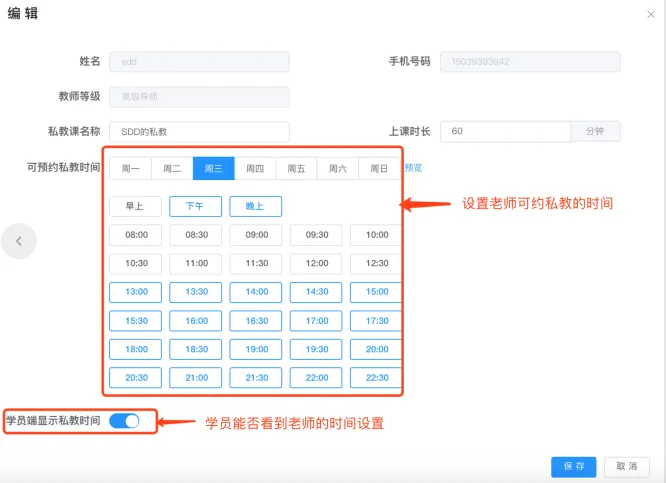
Task: Toggle the 早上 period button
Action: coord(135,207)
